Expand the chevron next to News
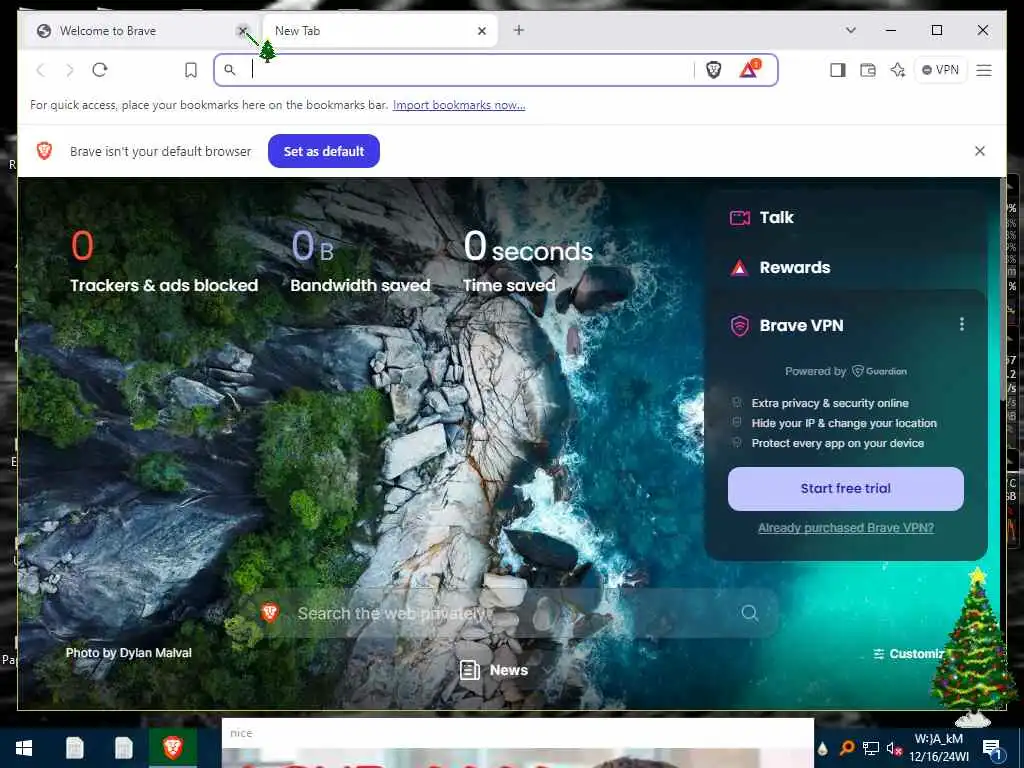 pyautogui.click(x=548, y=670)
